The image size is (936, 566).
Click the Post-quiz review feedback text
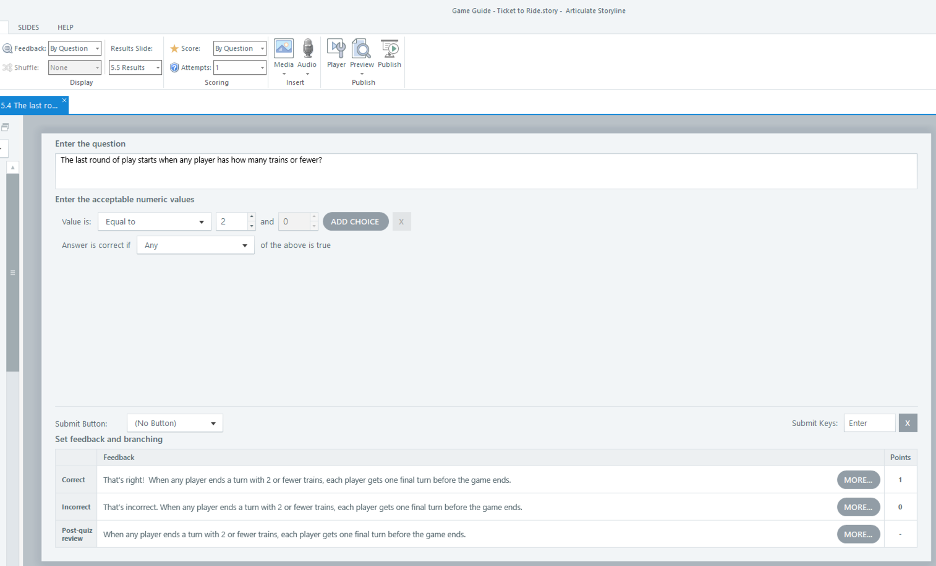(x=284, y=534)
